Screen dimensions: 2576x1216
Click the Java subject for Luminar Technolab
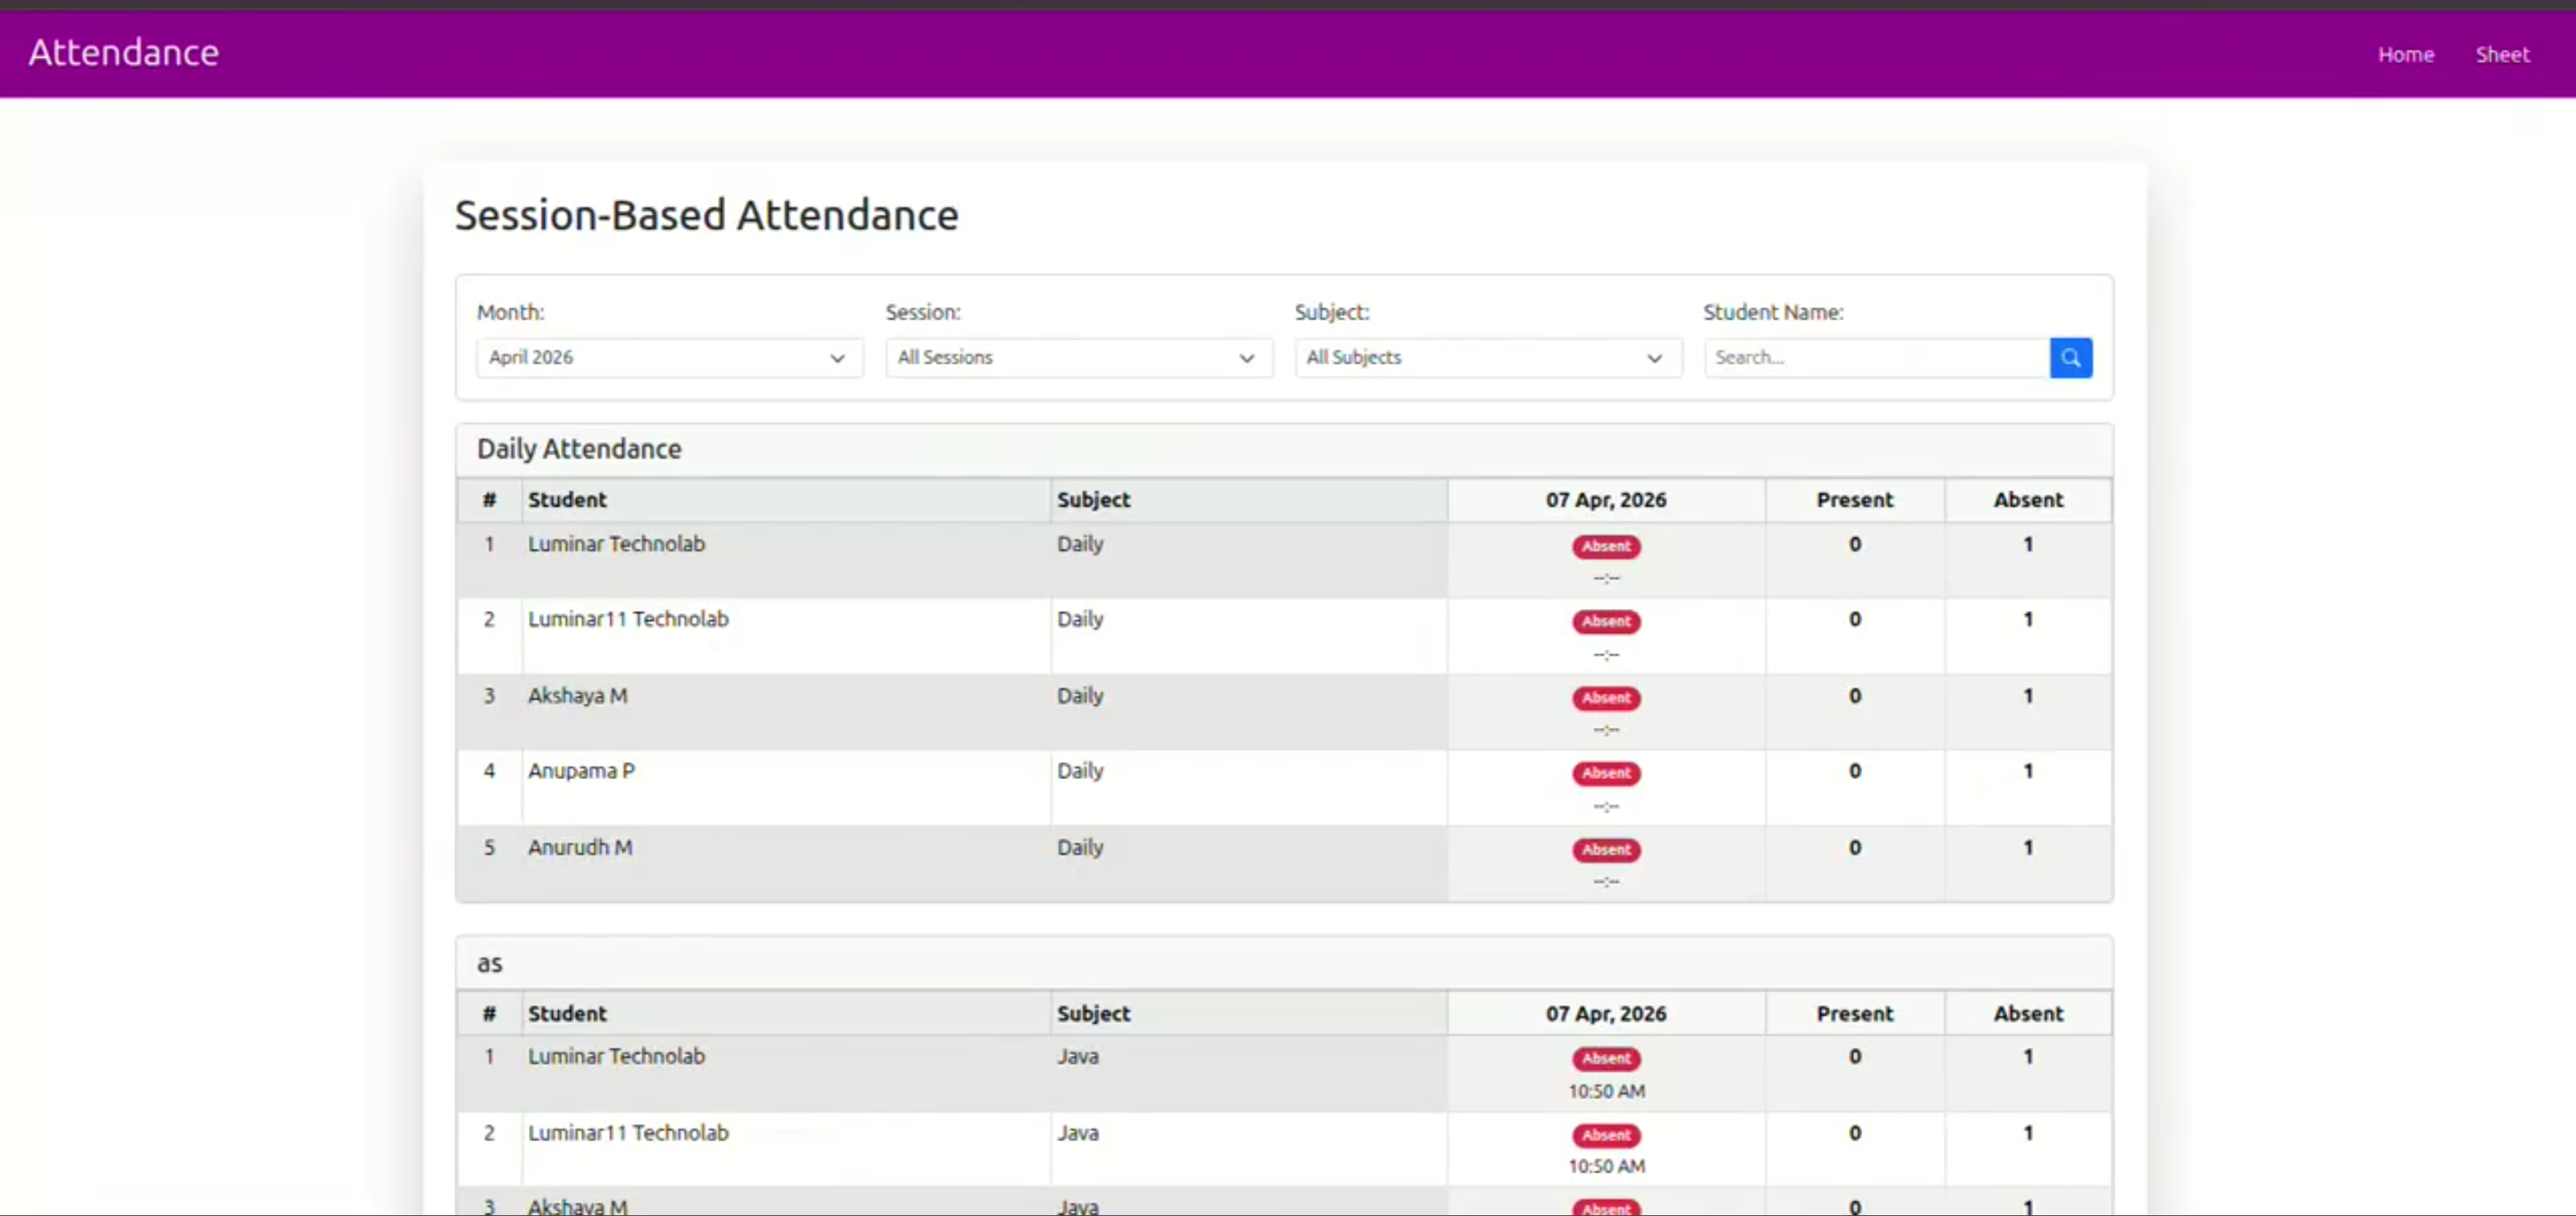pyautogui.click(x=1078, y=1056)
